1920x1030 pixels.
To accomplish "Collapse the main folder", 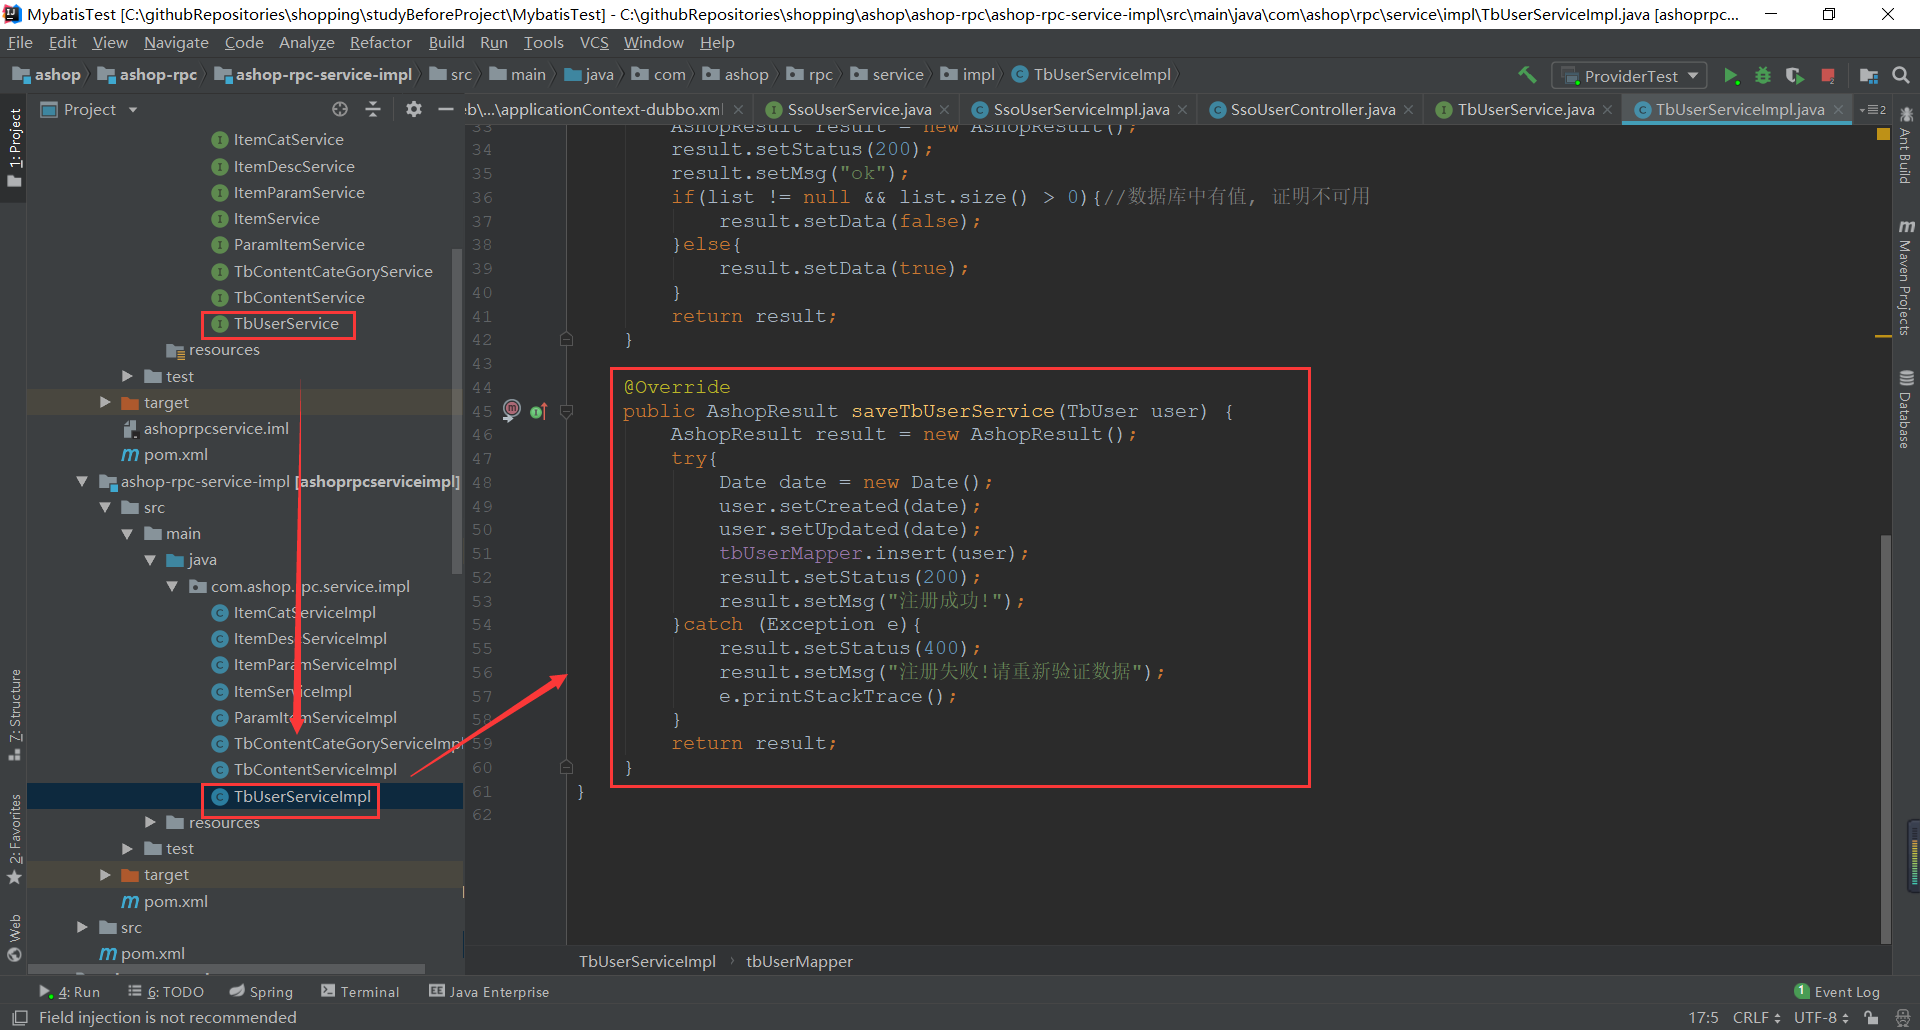I will click(x=127, y=534).
